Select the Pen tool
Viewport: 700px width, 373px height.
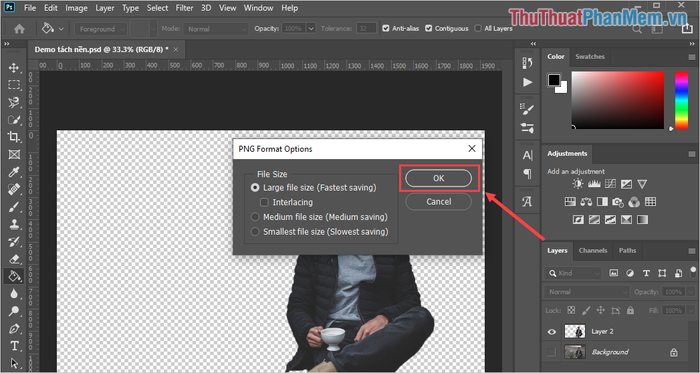click(x=14, y=328)
